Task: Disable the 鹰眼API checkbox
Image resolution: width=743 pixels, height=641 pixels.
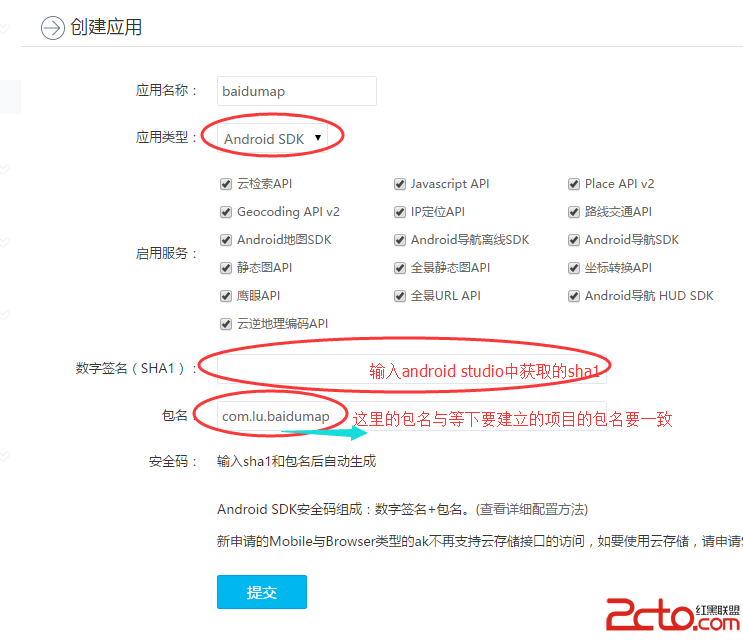Action: click(x=226, y=296)
